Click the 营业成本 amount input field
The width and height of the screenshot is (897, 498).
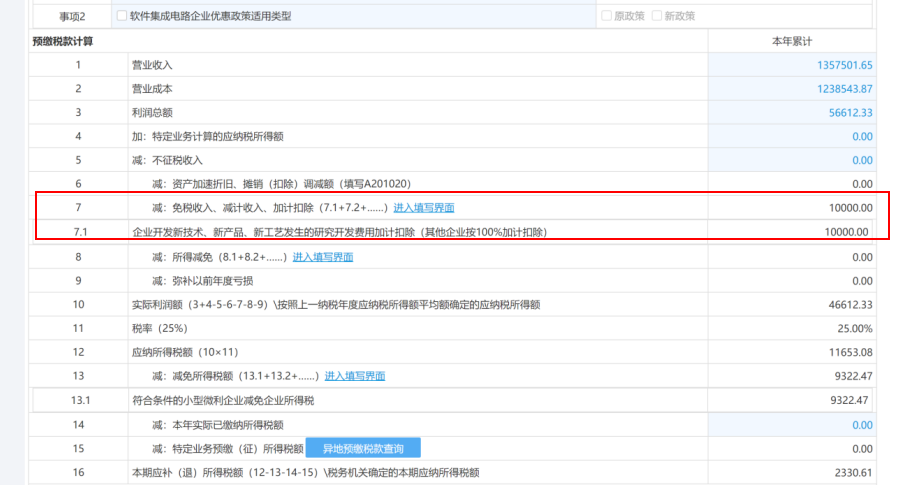(792, 89)
